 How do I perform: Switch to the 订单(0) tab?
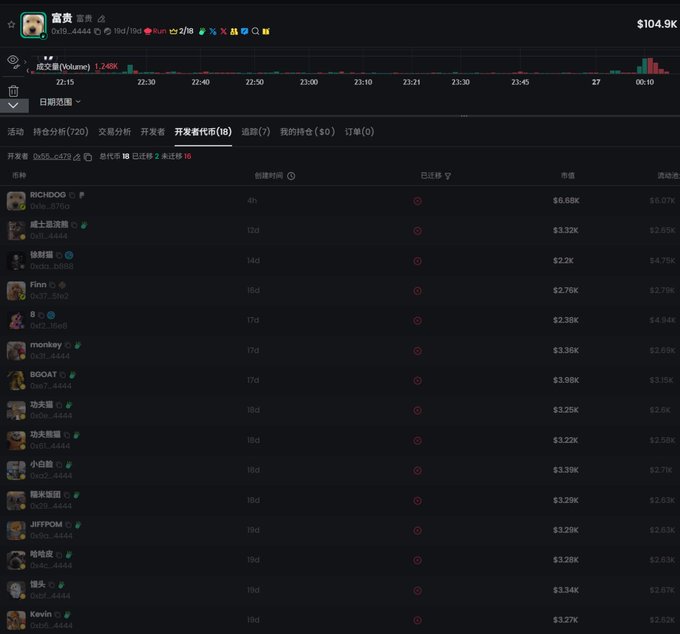coord(360,132)
